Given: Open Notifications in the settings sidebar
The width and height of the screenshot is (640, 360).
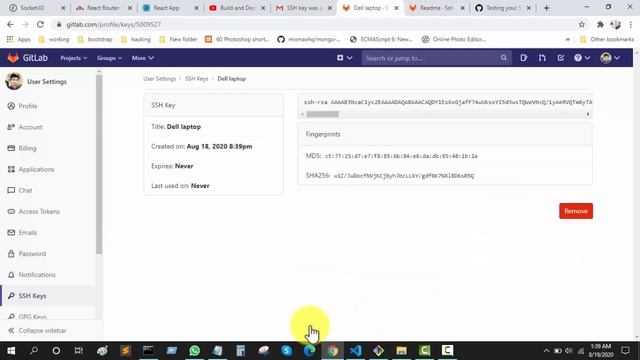Looking at the screenshot, I should (x=37, y=275).
